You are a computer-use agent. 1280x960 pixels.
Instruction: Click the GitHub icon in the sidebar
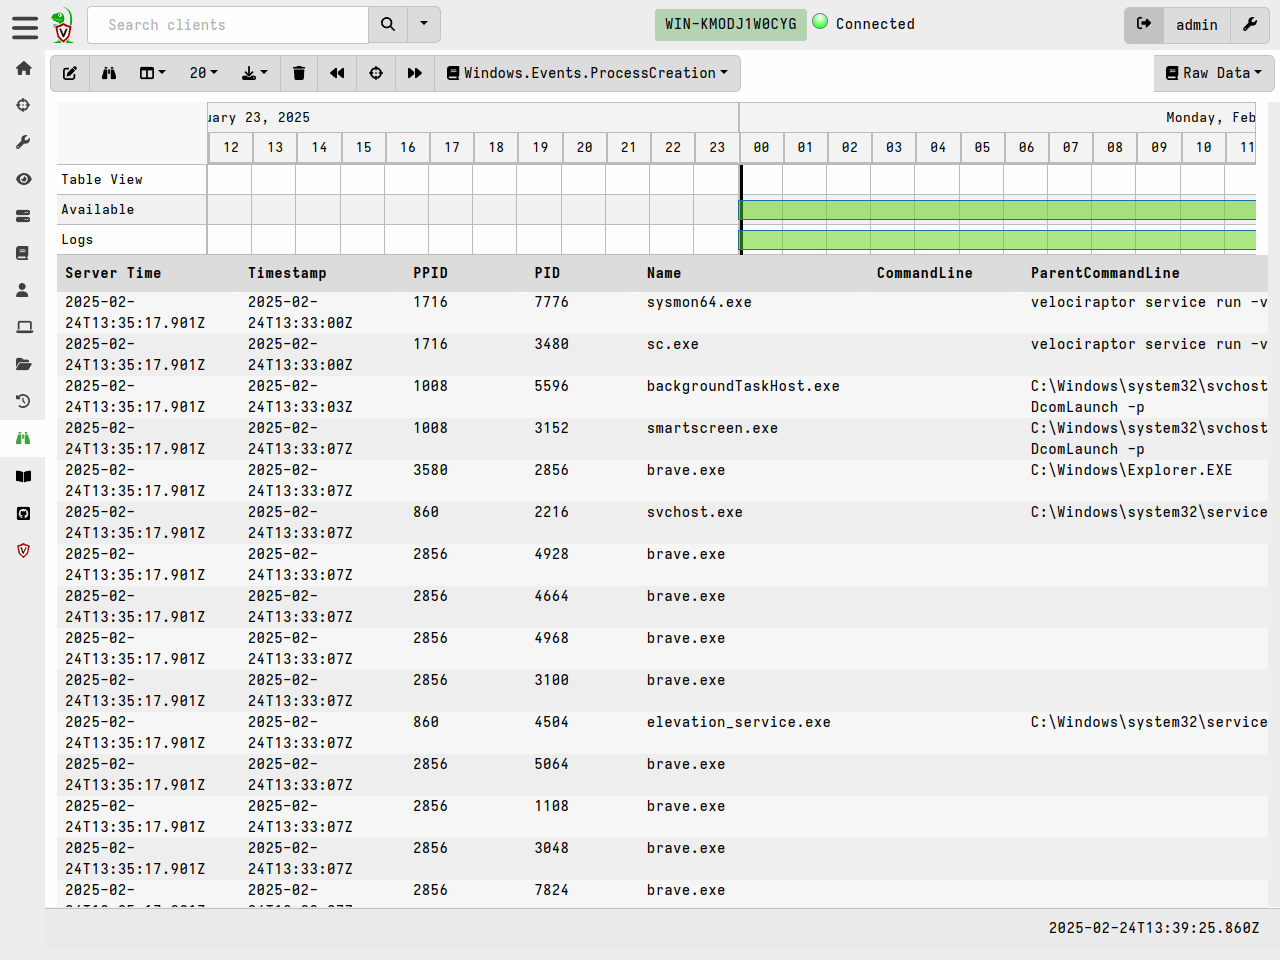[24, 513]
